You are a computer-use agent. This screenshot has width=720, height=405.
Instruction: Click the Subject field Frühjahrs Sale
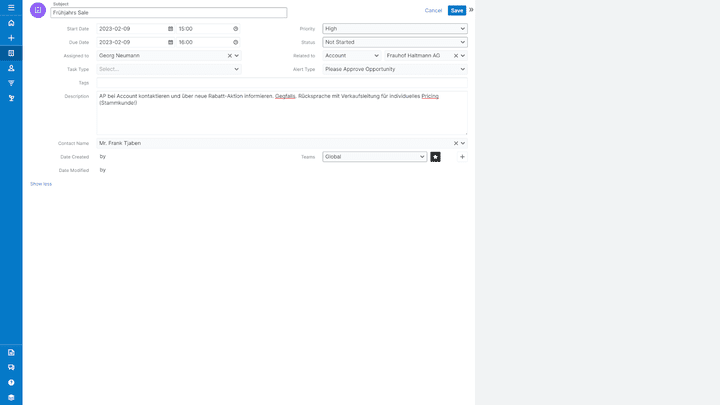[x=169, y=13]
